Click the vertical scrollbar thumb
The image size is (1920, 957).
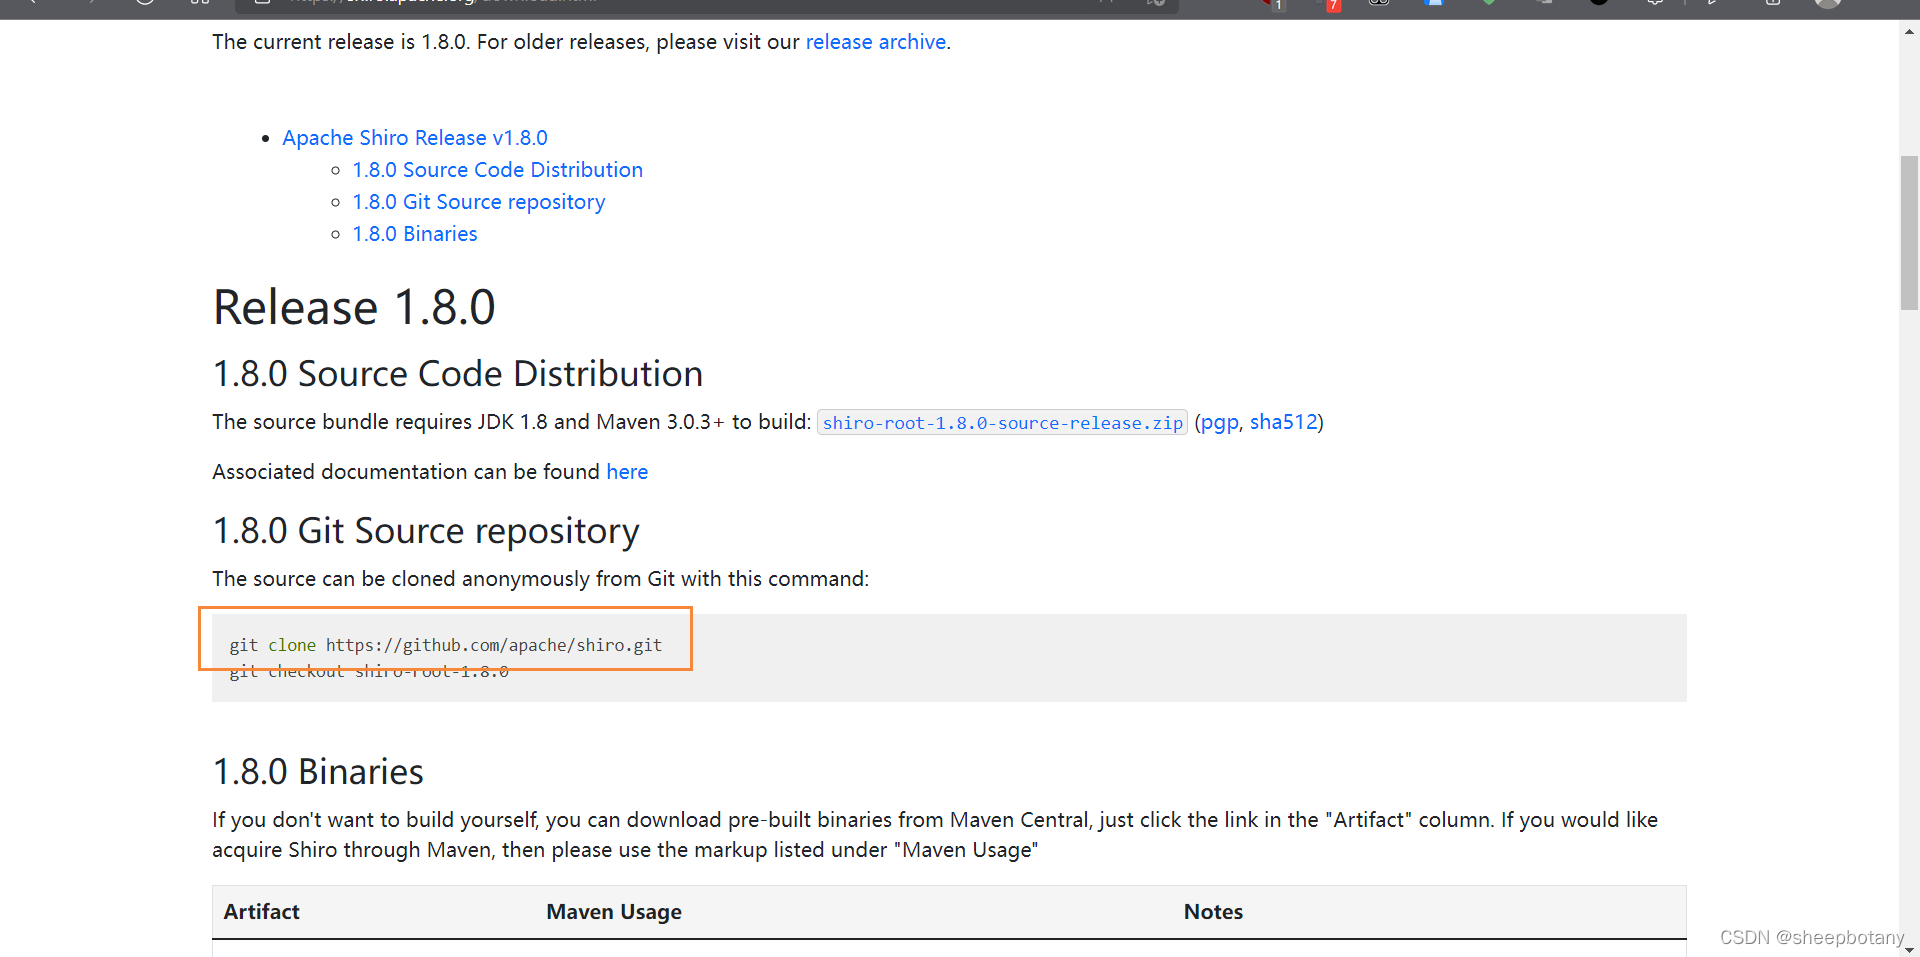(1910, 233)
